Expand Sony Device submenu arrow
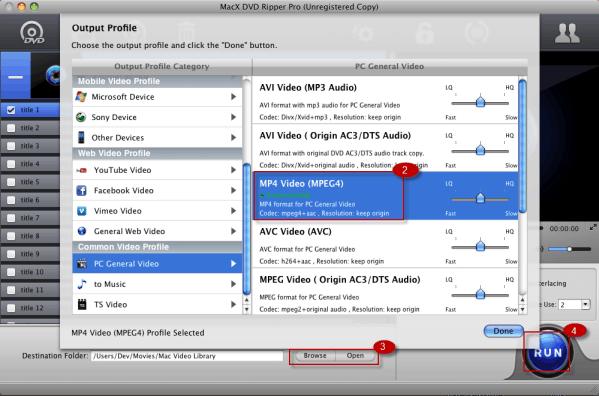The width and height of the screenshot is (599, 396). pos(233,117)
